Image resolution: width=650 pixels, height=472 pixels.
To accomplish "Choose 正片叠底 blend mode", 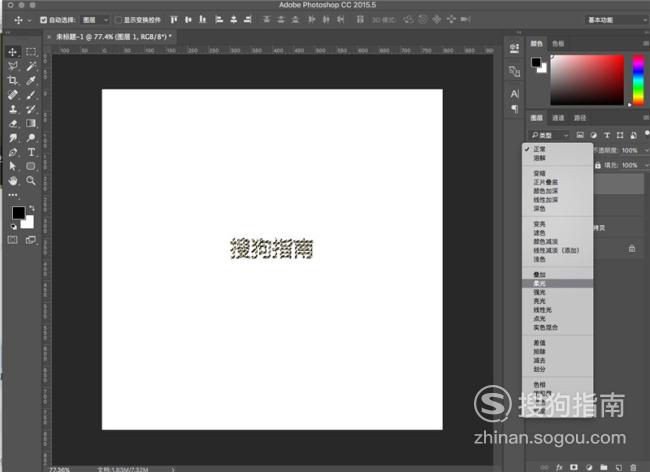I will tap(558, 182).
